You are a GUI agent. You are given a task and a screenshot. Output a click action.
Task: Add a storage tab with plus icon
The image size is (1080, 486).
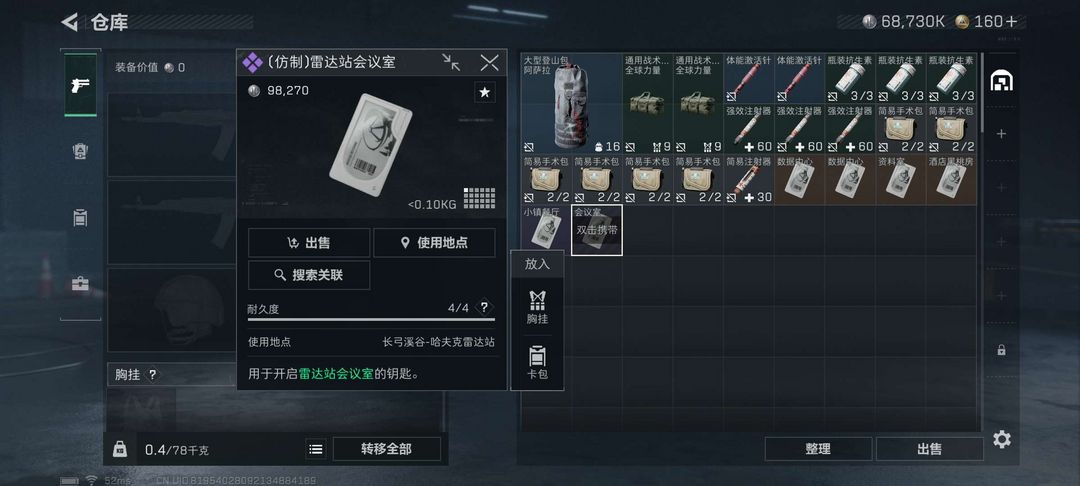pos(1001,134)
